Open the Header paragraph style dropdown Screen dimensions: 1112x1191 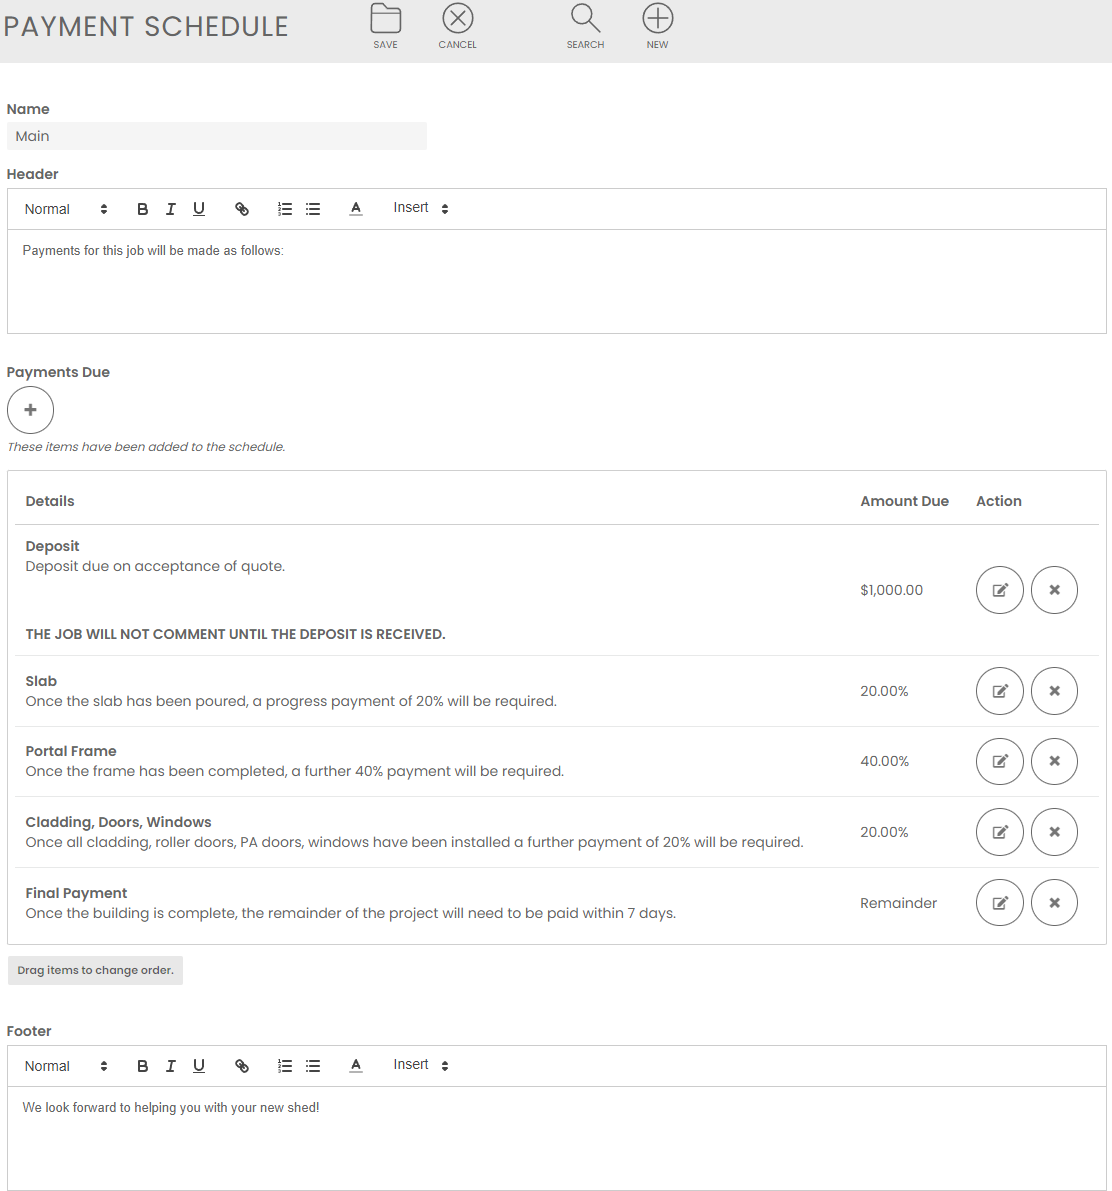(x=65, y=209)
